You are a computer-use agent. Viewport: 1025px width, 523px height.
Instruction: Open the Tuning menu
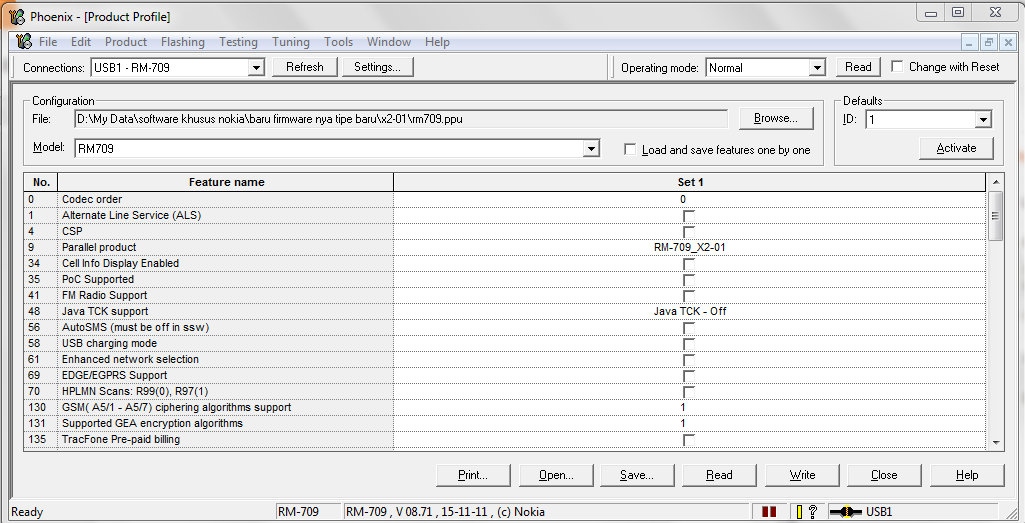291,42
